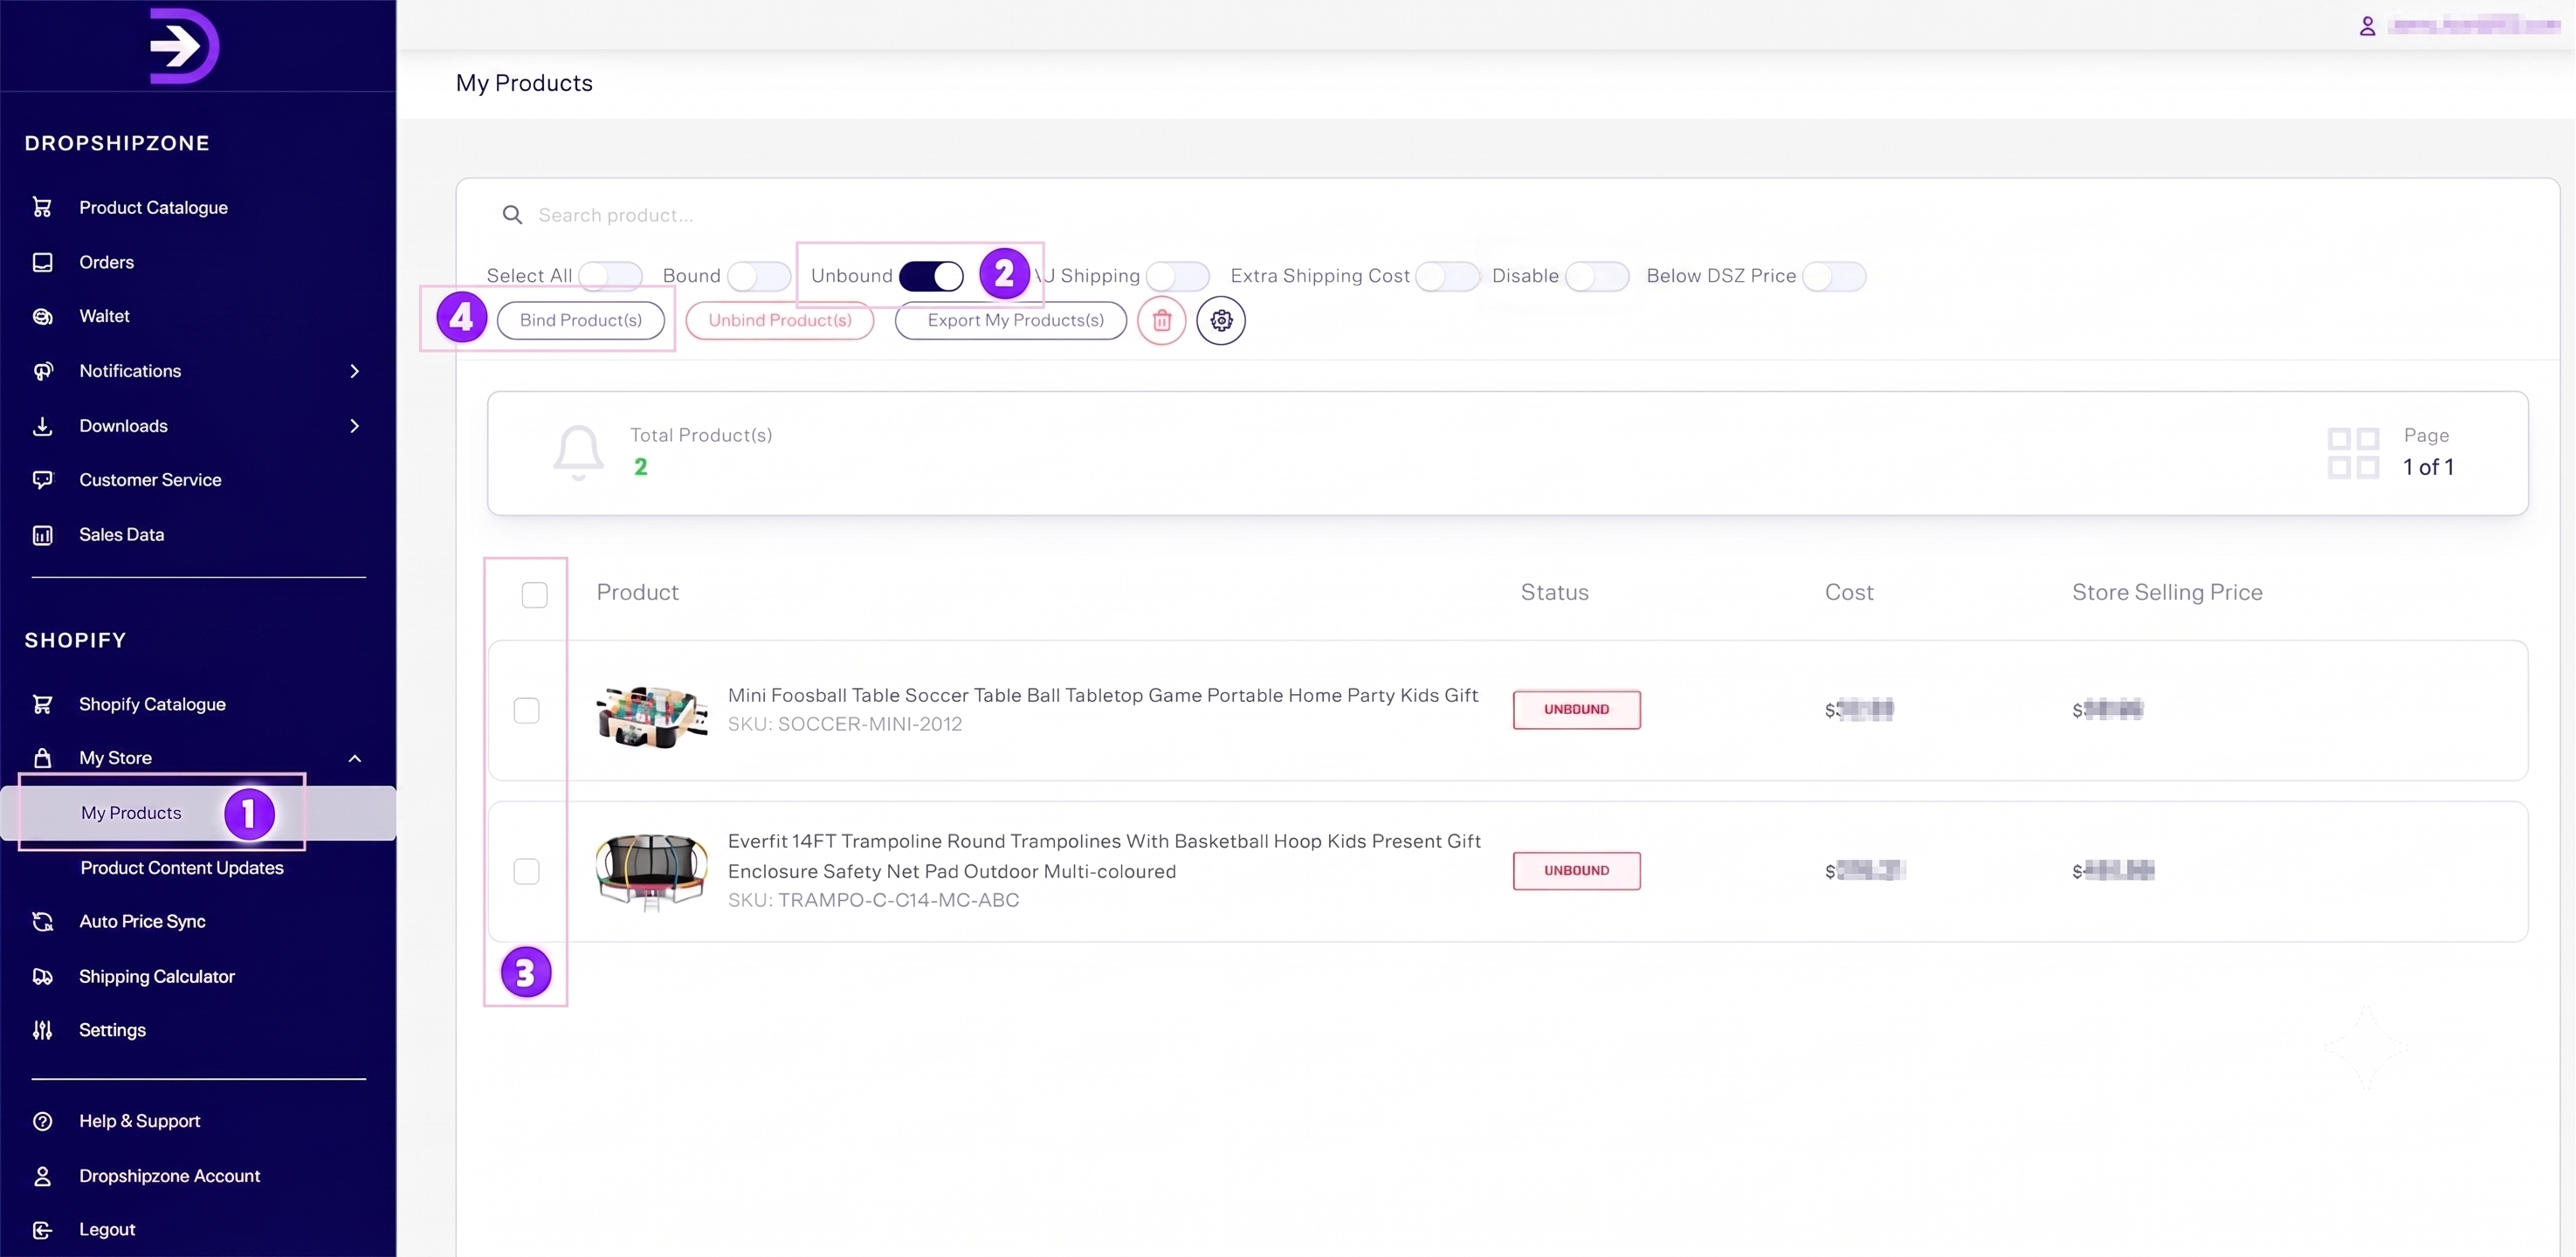
Task: Turn off the Unbound filter switch
Action: pos(931,276)
